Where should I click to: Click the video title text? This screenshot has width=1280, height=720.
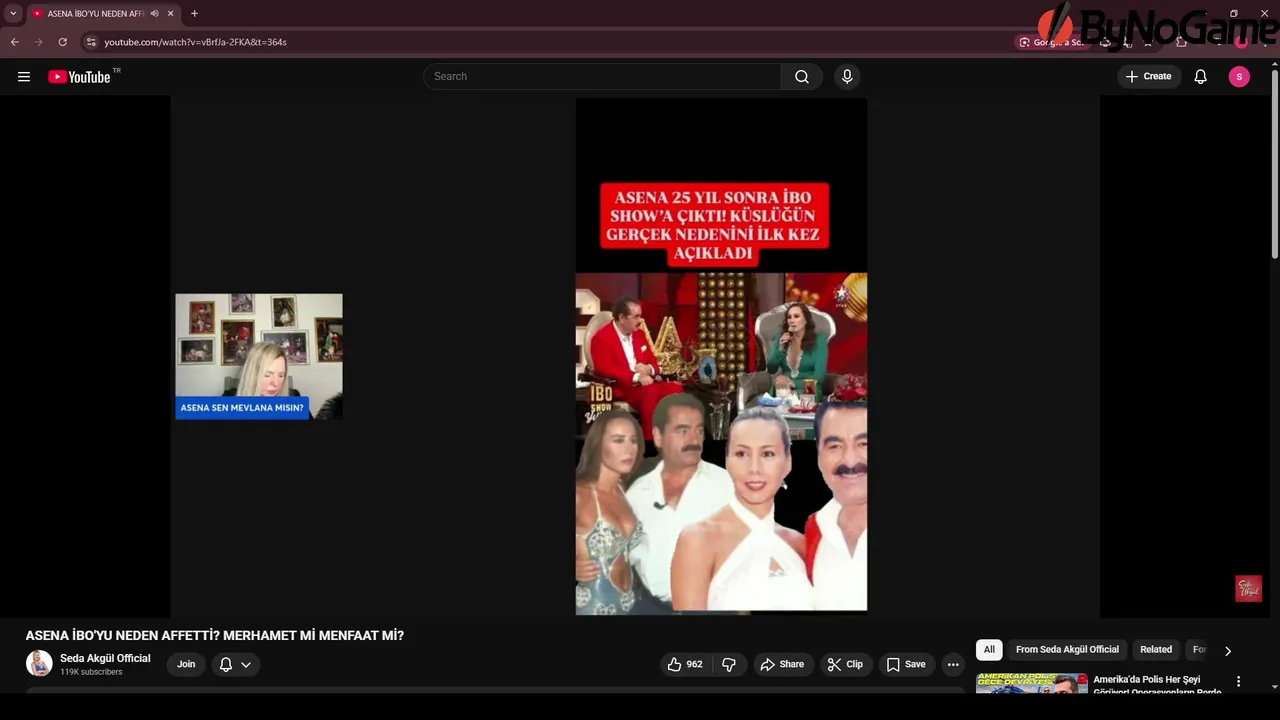(215, 635)
